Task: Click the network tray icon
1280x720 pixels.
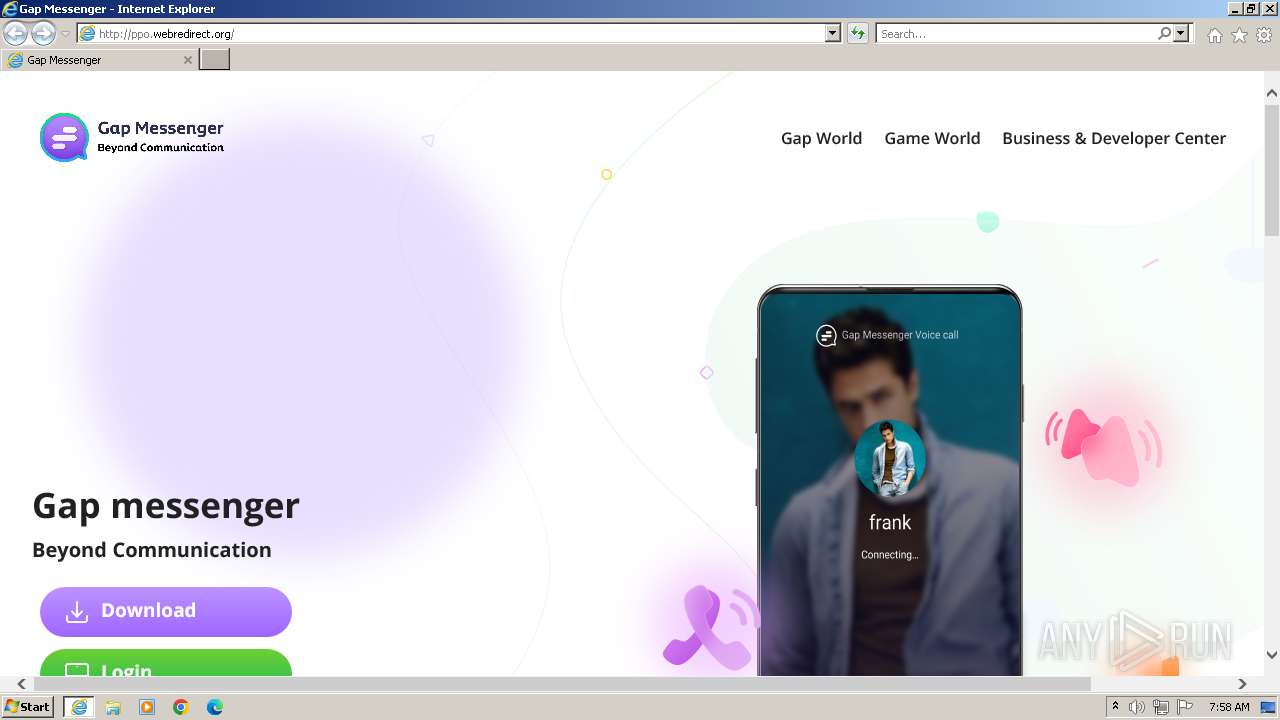Action: [x=1160, y=707]
